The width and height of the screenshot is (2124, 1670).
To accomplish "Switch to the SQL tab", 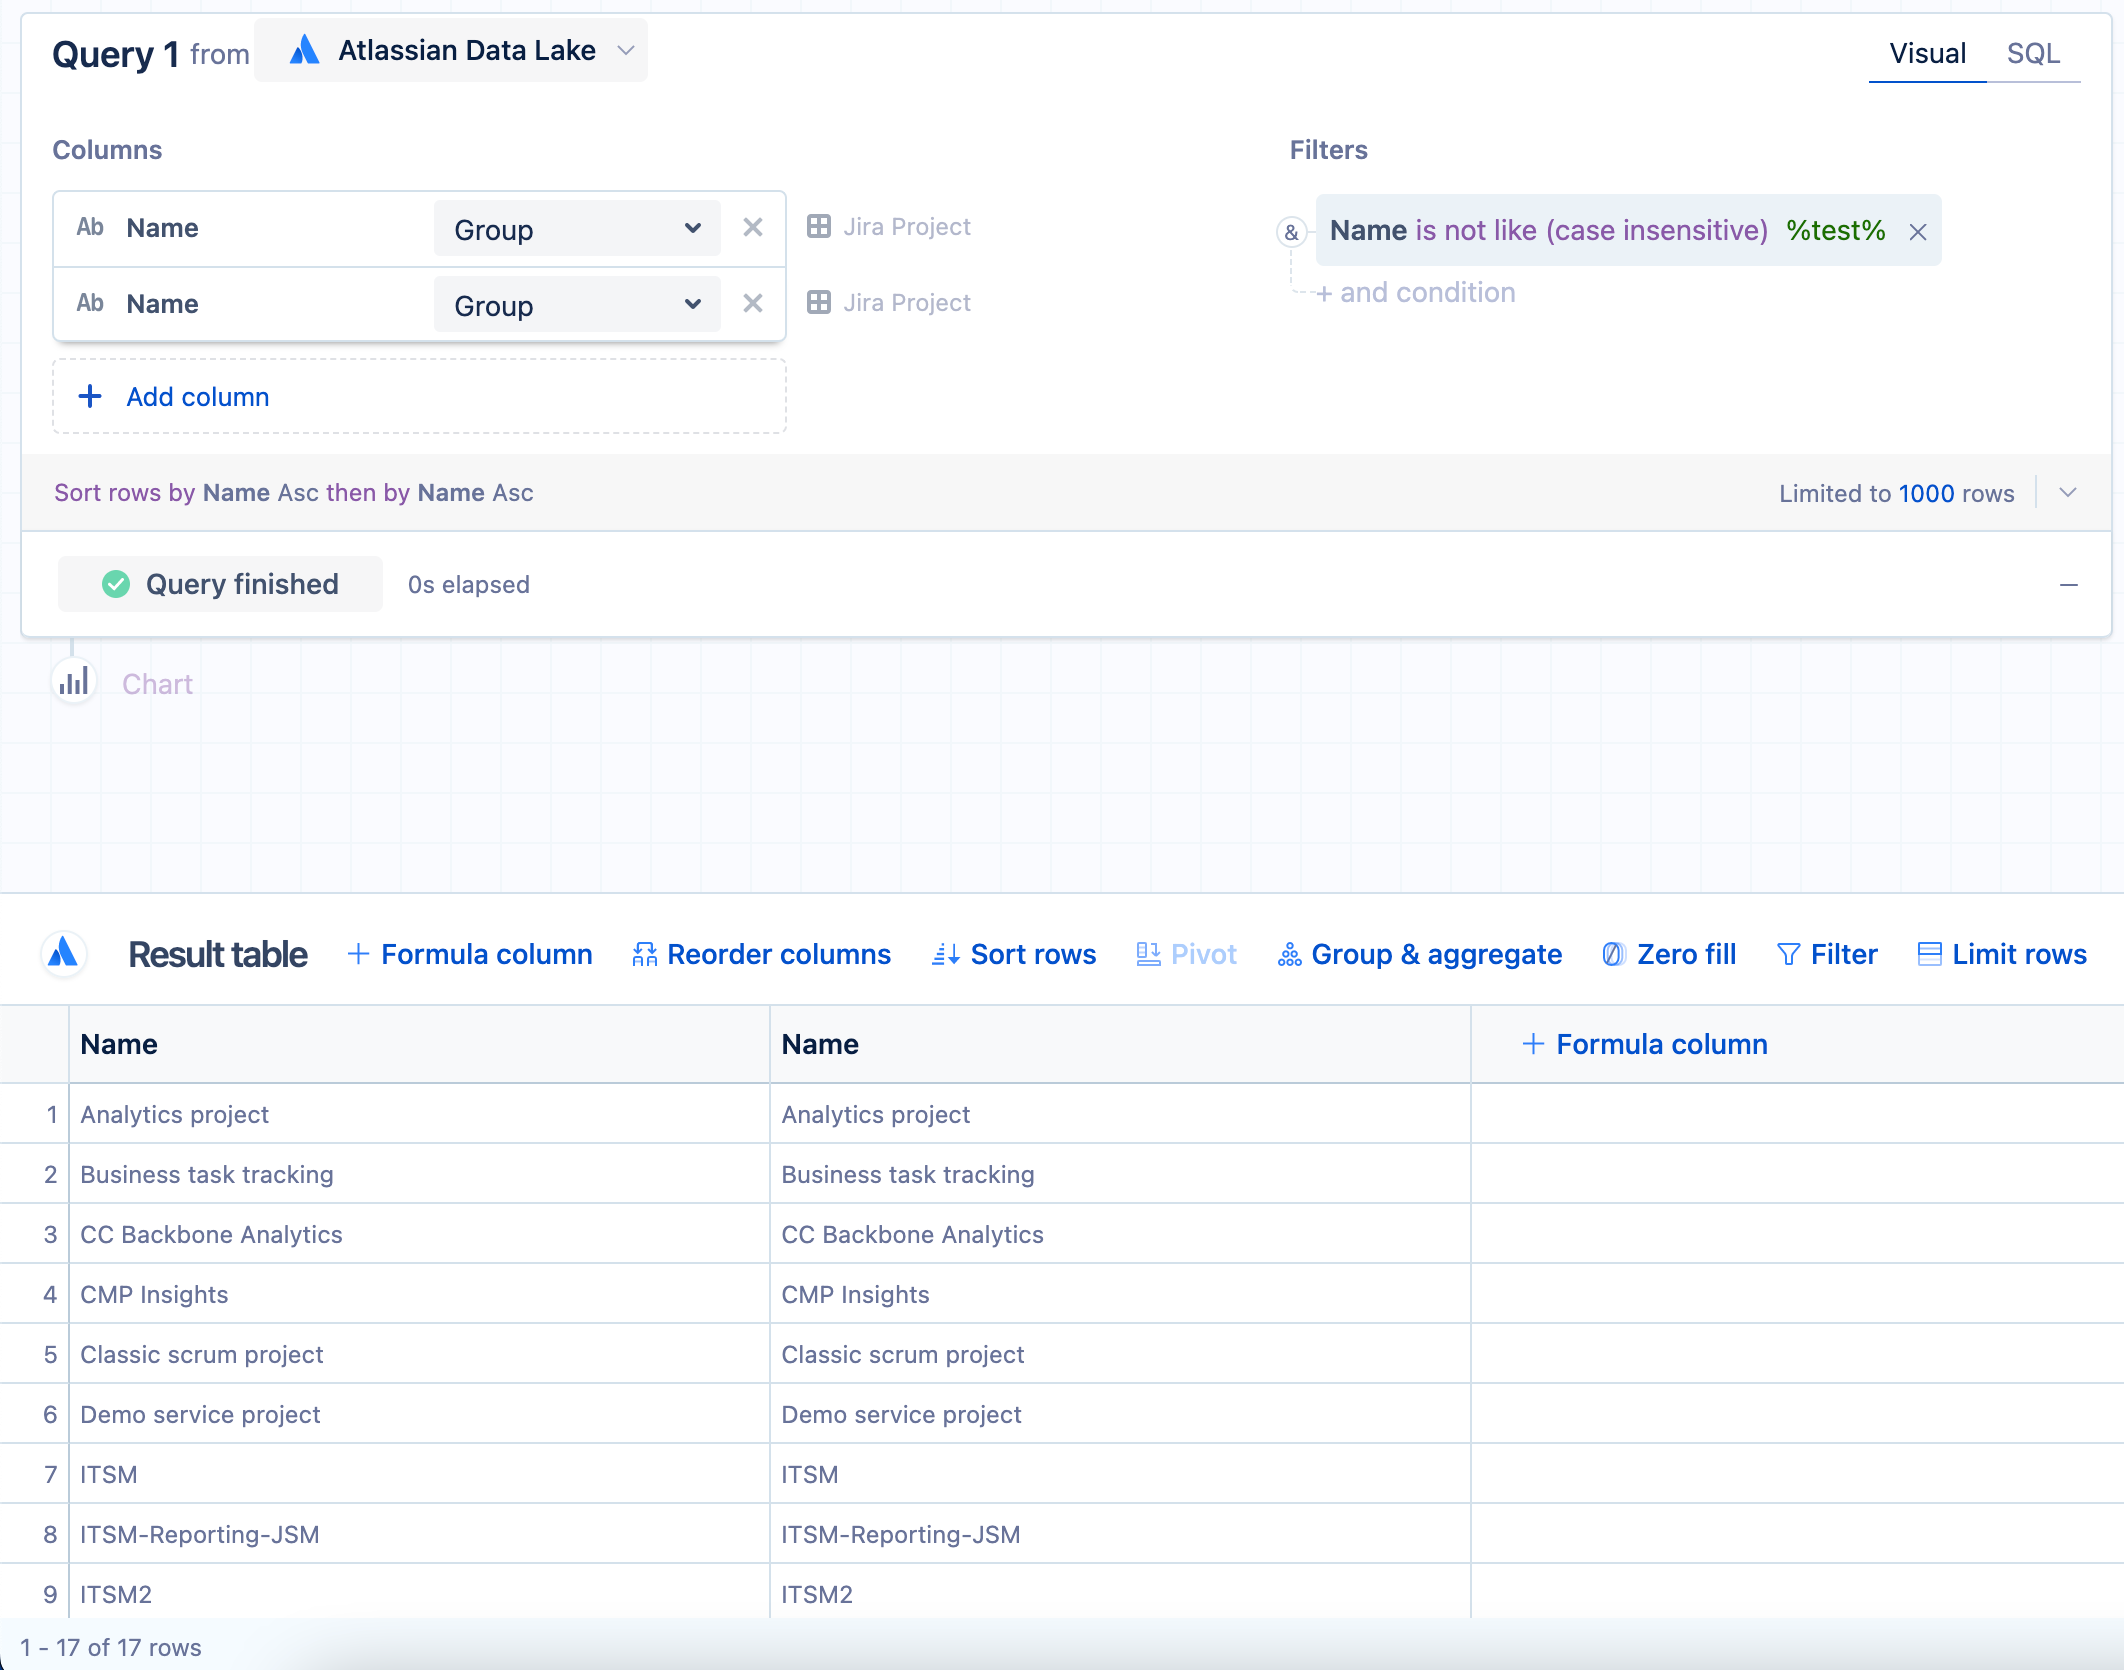I will [2032, 54].
